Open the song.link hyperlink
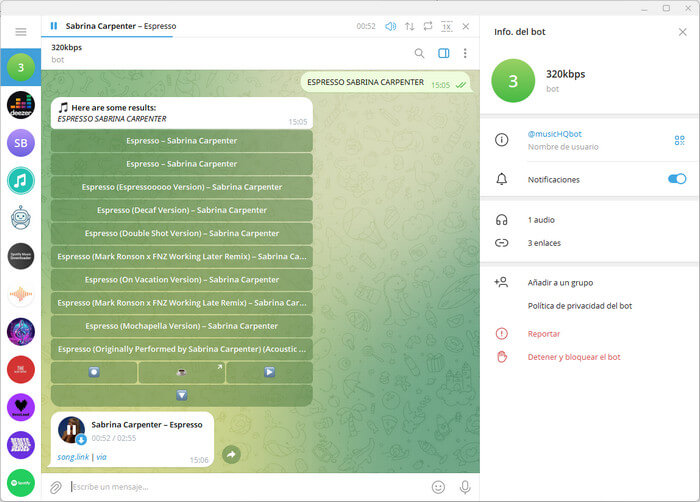Image resolution: width=700 pixels, height=502 pixels. (x=73, y=457)
